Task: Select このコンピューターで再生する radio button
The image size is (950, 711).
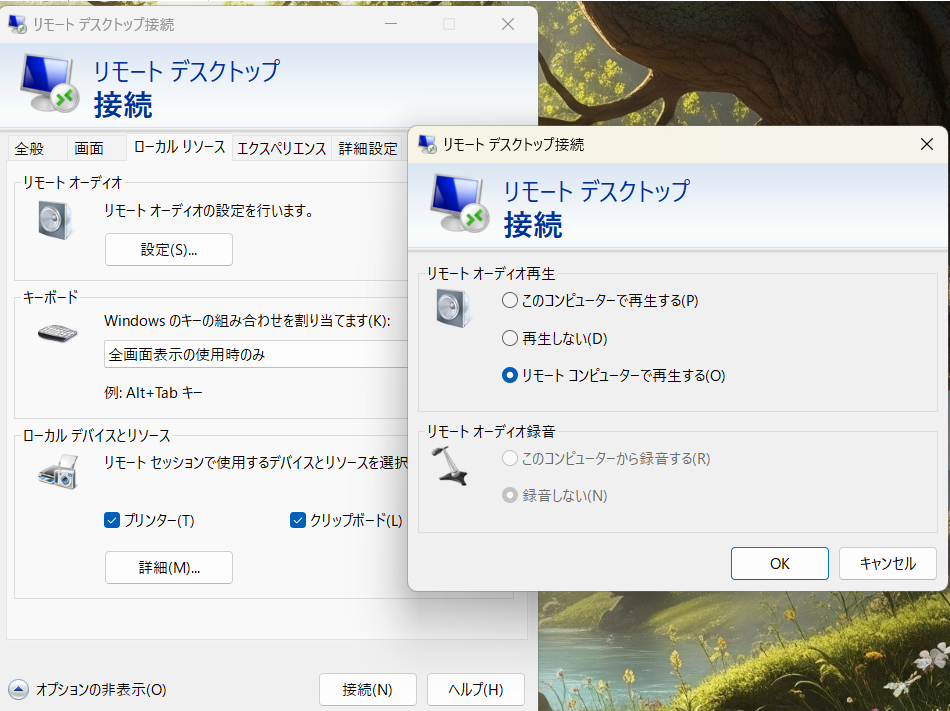Action: [x=511, y=301]
